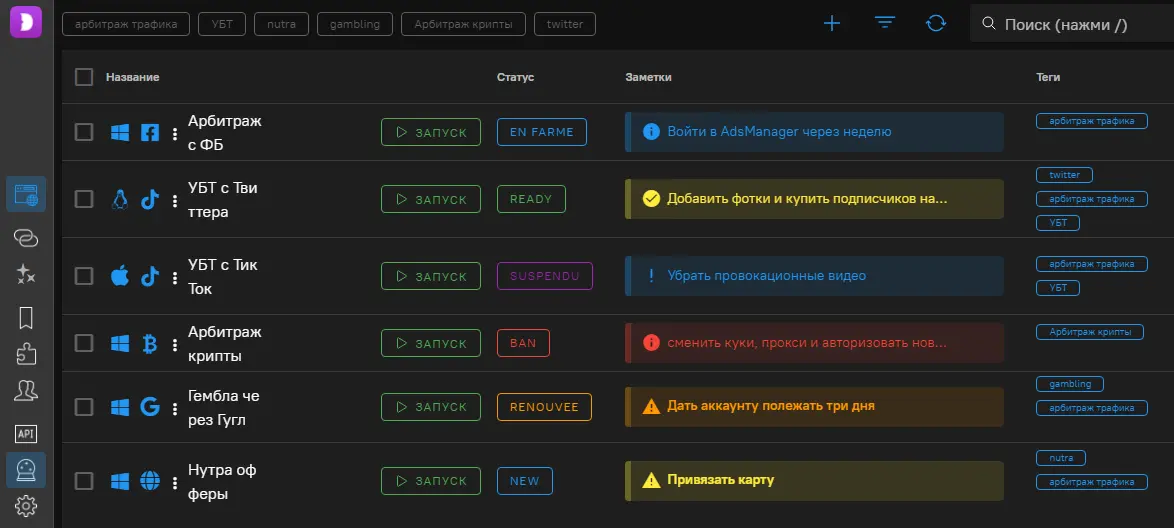This screenshot has width=1174, height=528.
Task: Click the refresh icon in top toolbar
Action: tap(936, 23)
